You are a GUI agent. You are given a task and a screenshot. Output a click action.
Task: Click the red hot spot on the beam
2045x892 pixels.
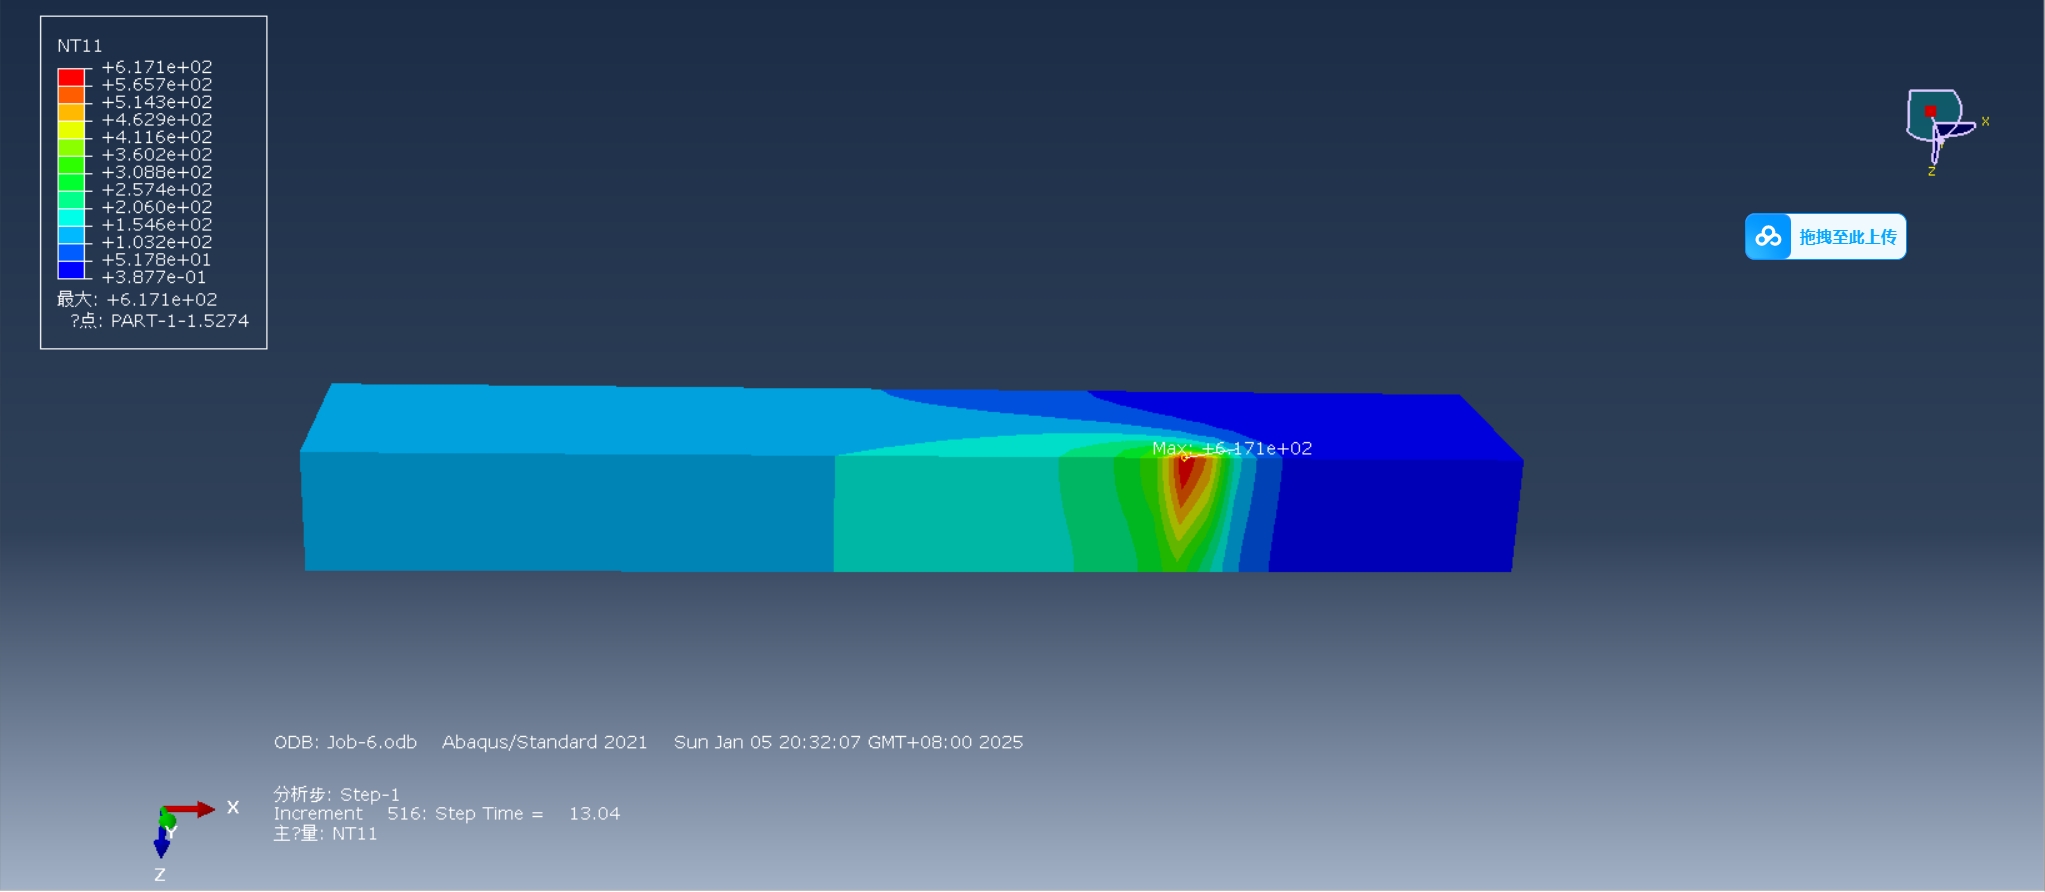[x=1185, y=473]
